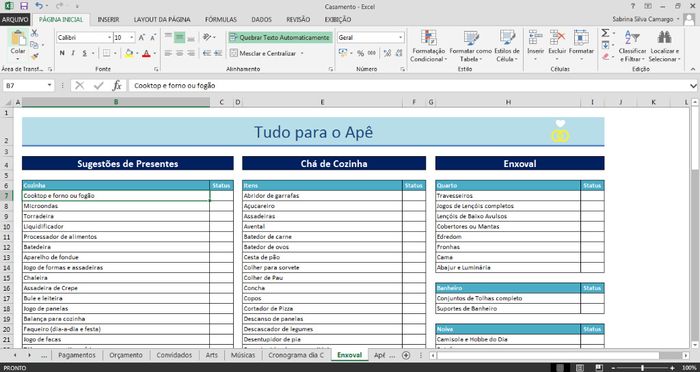Switch to FÓRMULAS ribbon tab
Image resolution: width=700 pixels, height=372 pixels.
[x=221, y=20]
